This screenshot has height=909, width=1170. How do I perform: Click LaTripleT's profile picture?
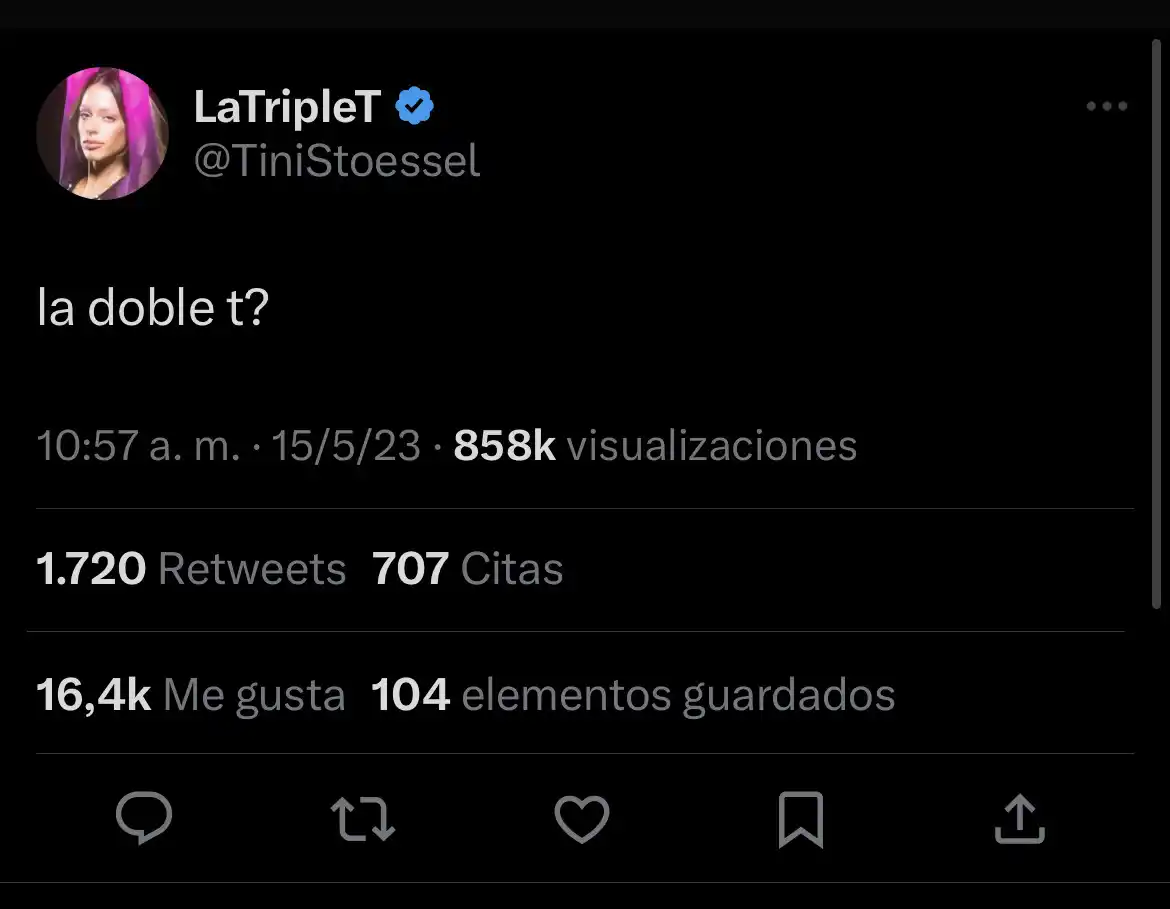(x=103, y=133)
